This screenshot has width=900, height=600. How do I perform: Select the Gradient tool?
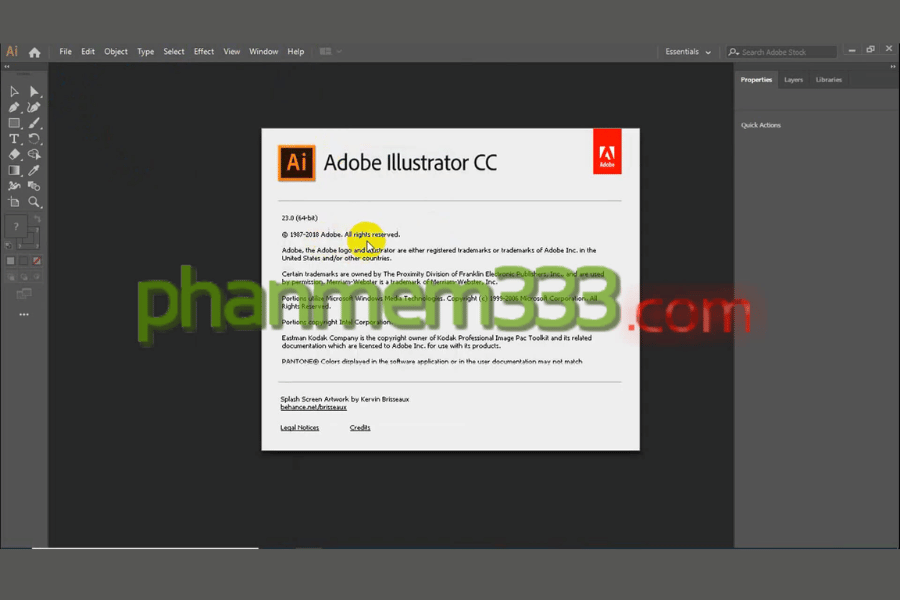[x=14, y=170]
